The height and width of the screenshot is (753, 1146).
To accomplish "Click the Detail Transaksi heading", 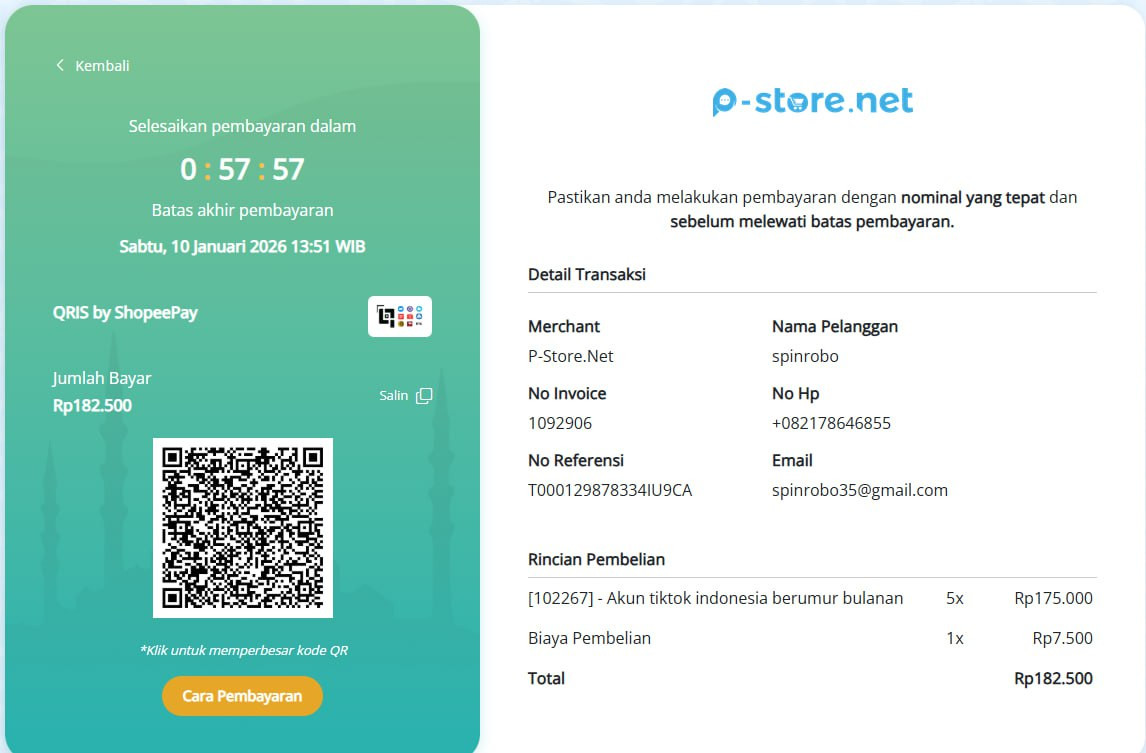I will [587, 275].
